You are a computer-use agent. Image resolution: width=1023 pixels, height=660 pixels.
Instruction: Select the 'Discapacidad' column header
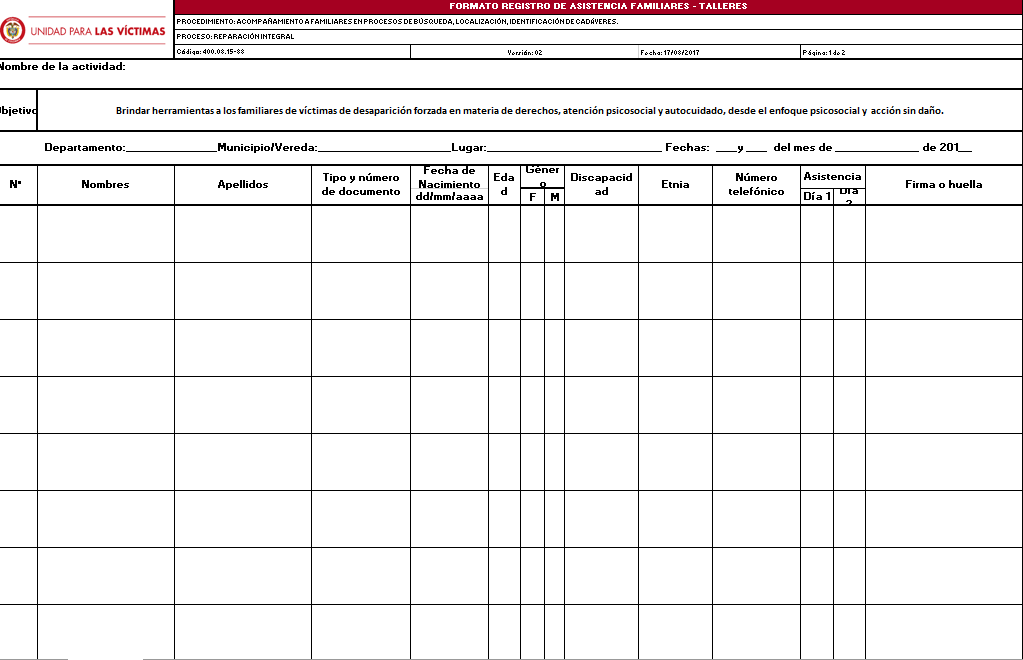tap(602, 185)
